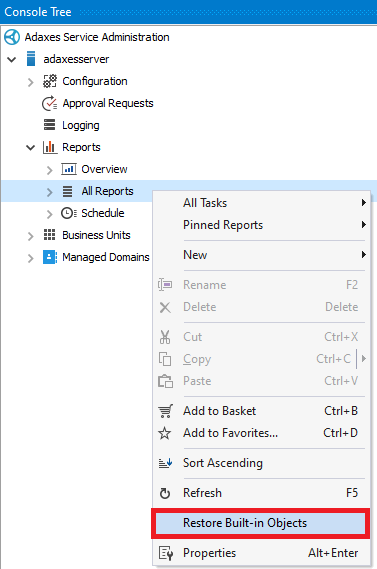The image size is (377, 569).
Task: Click the Sort Ascending icon
Action: tap(165, 463)
